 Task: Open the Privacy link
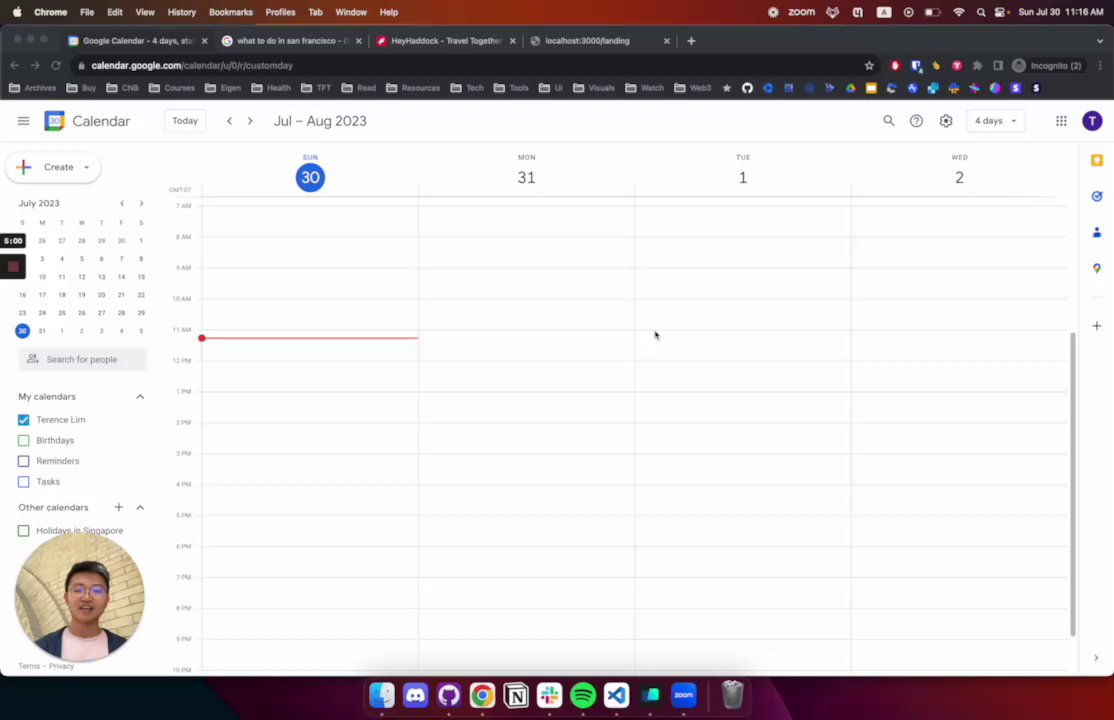pyautogui.click(x=61, y=666)
